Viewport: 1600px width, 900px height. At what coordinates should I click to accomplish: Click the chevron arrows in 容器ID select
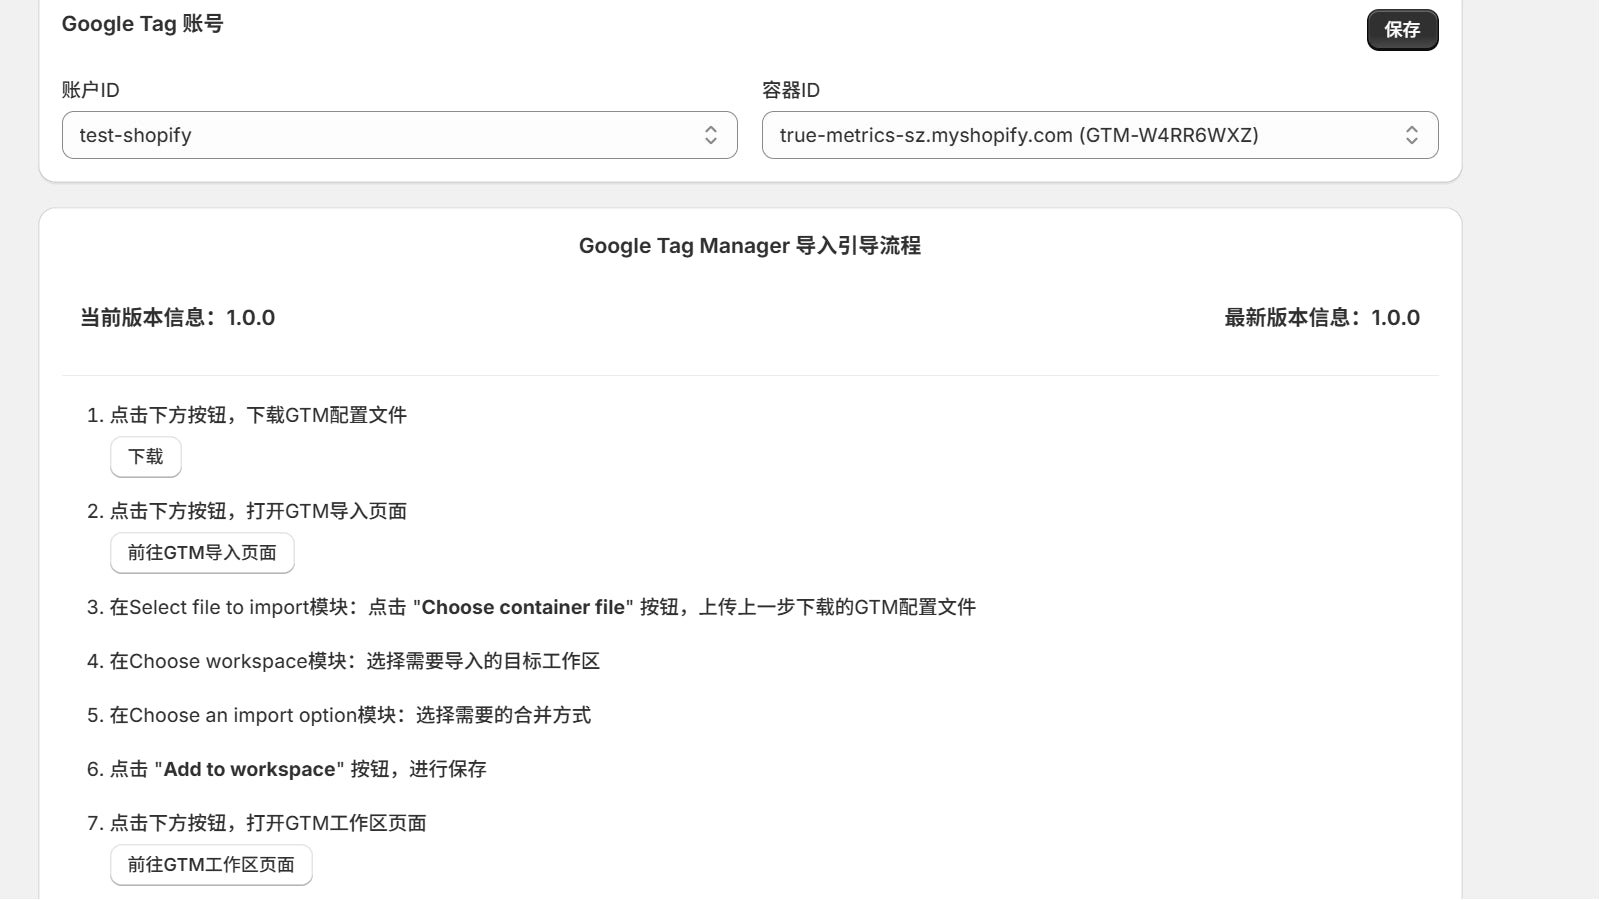tap(1411, 135)
